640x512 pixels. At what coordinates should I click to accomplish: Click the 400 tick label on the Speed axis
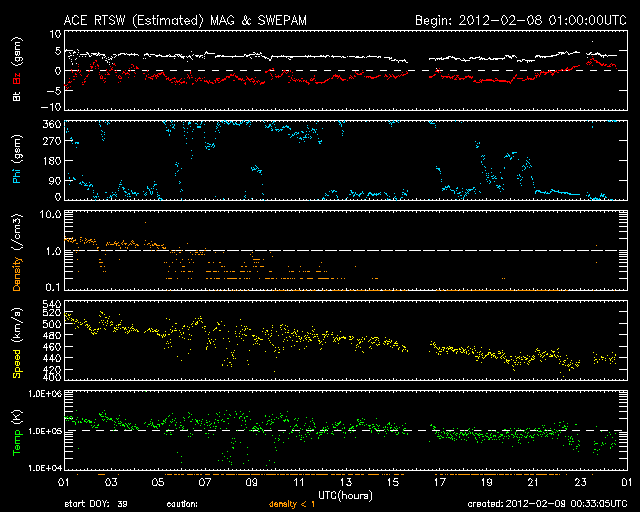click(x=51, y=378)
